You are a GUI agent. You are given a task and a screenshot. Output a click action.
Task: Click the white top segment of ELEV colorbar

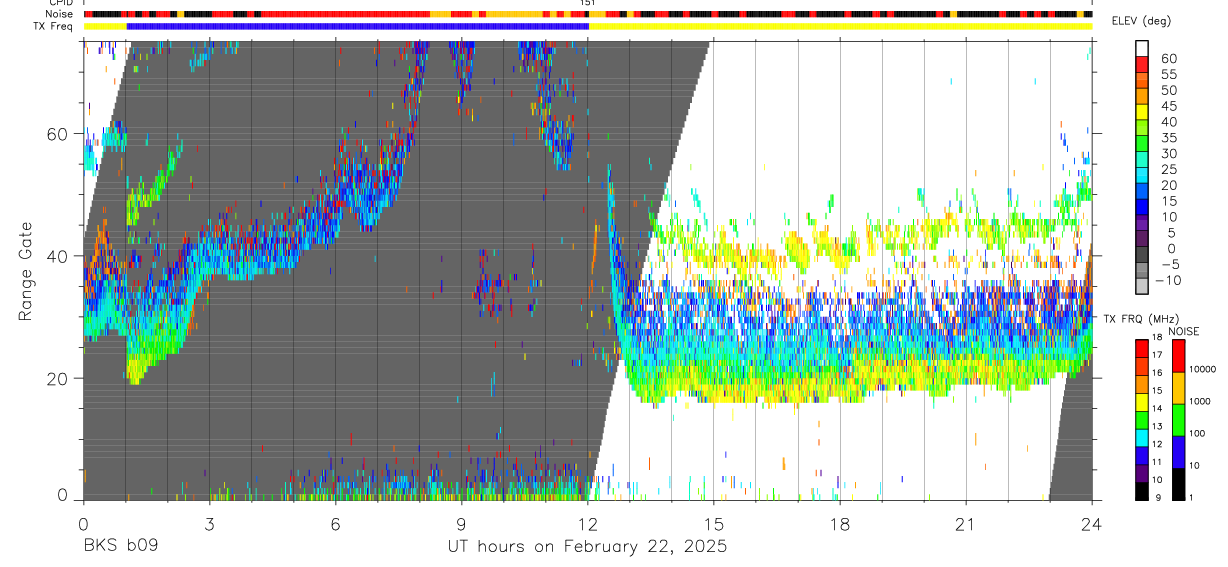(1142, 49)
